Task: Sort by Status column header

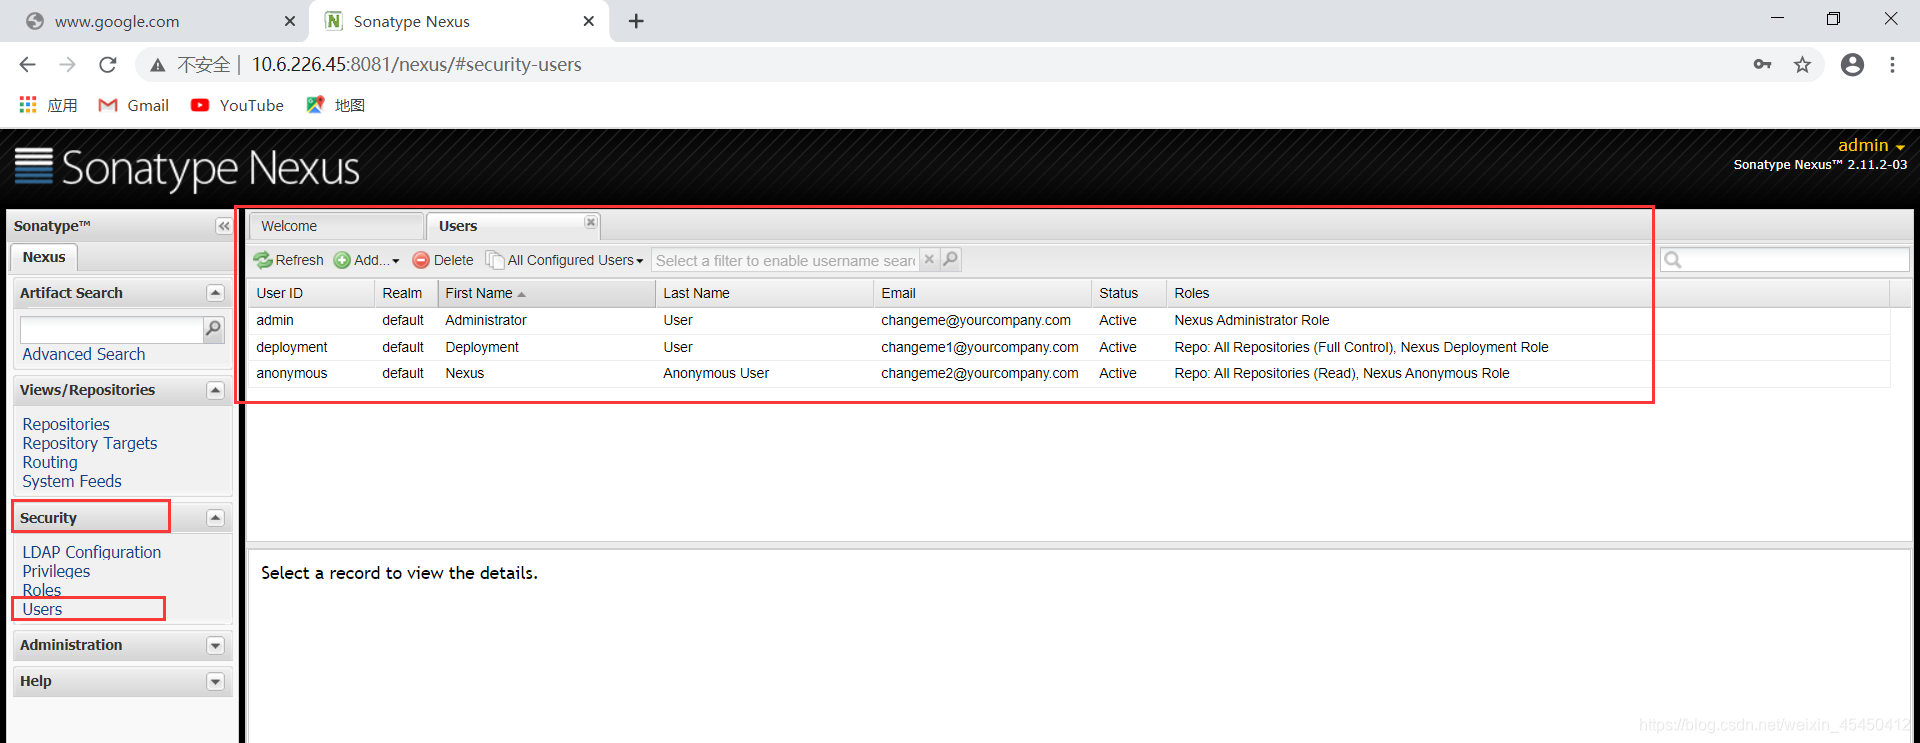Action: pos(1129,293)
